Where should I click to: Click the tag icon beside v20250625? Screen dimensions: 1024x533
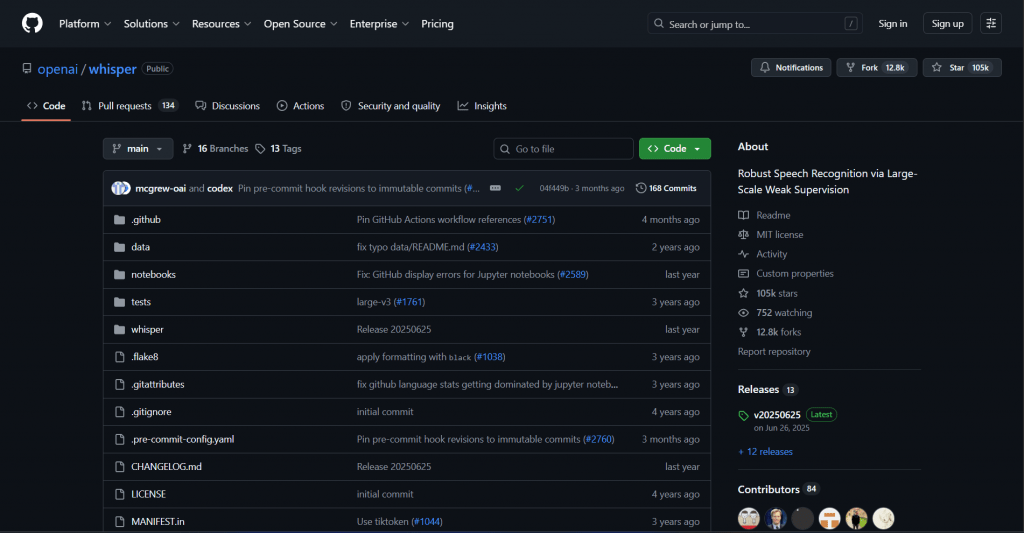(x=743, y=415)
